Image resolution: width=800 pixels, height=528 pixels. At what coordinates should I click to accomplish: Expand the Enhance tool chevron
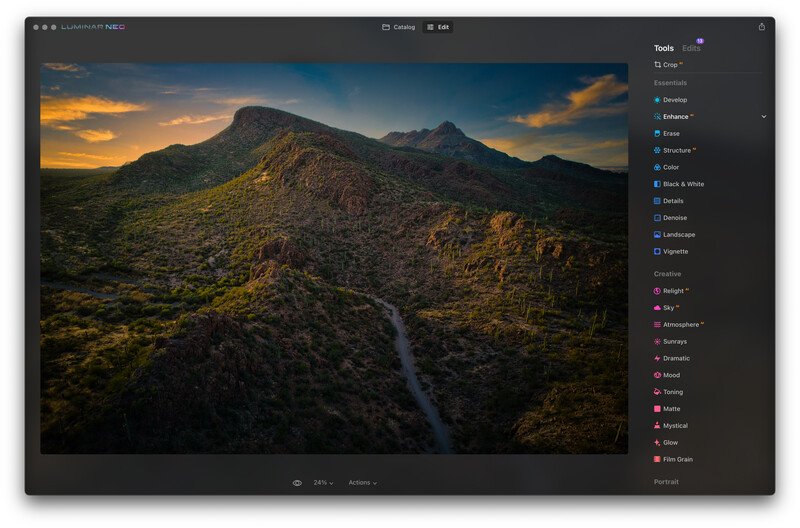[764, 116]
